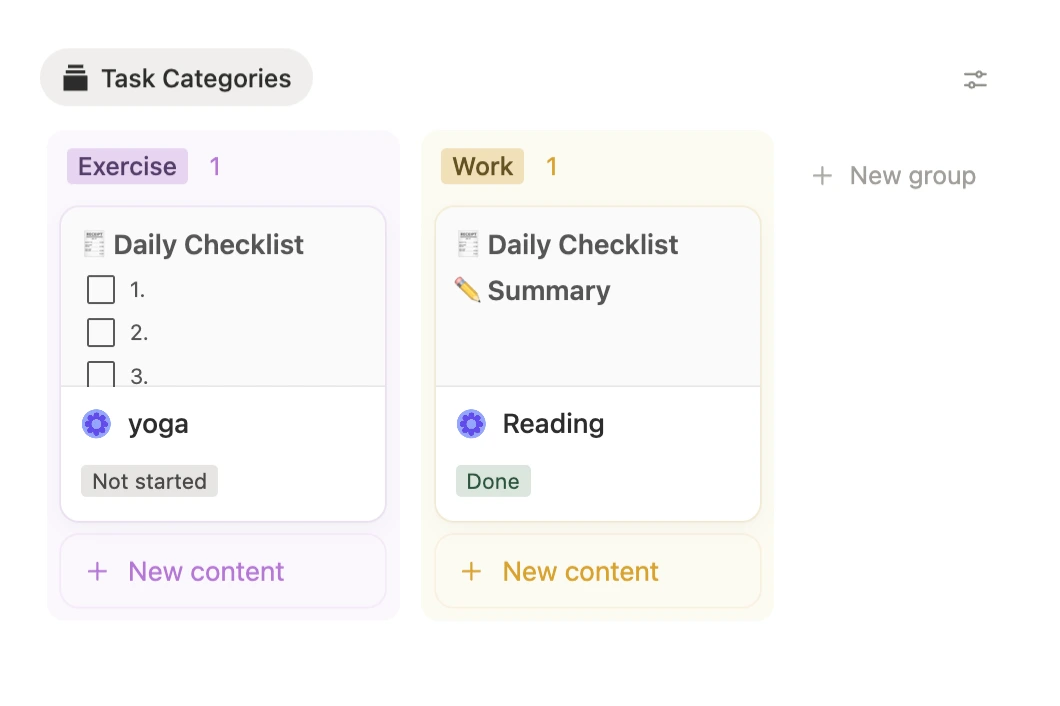Select the Exercise group label
The width and height of the screenshot is (1060, 706).
pyautogui.click(x=127, y=166)
